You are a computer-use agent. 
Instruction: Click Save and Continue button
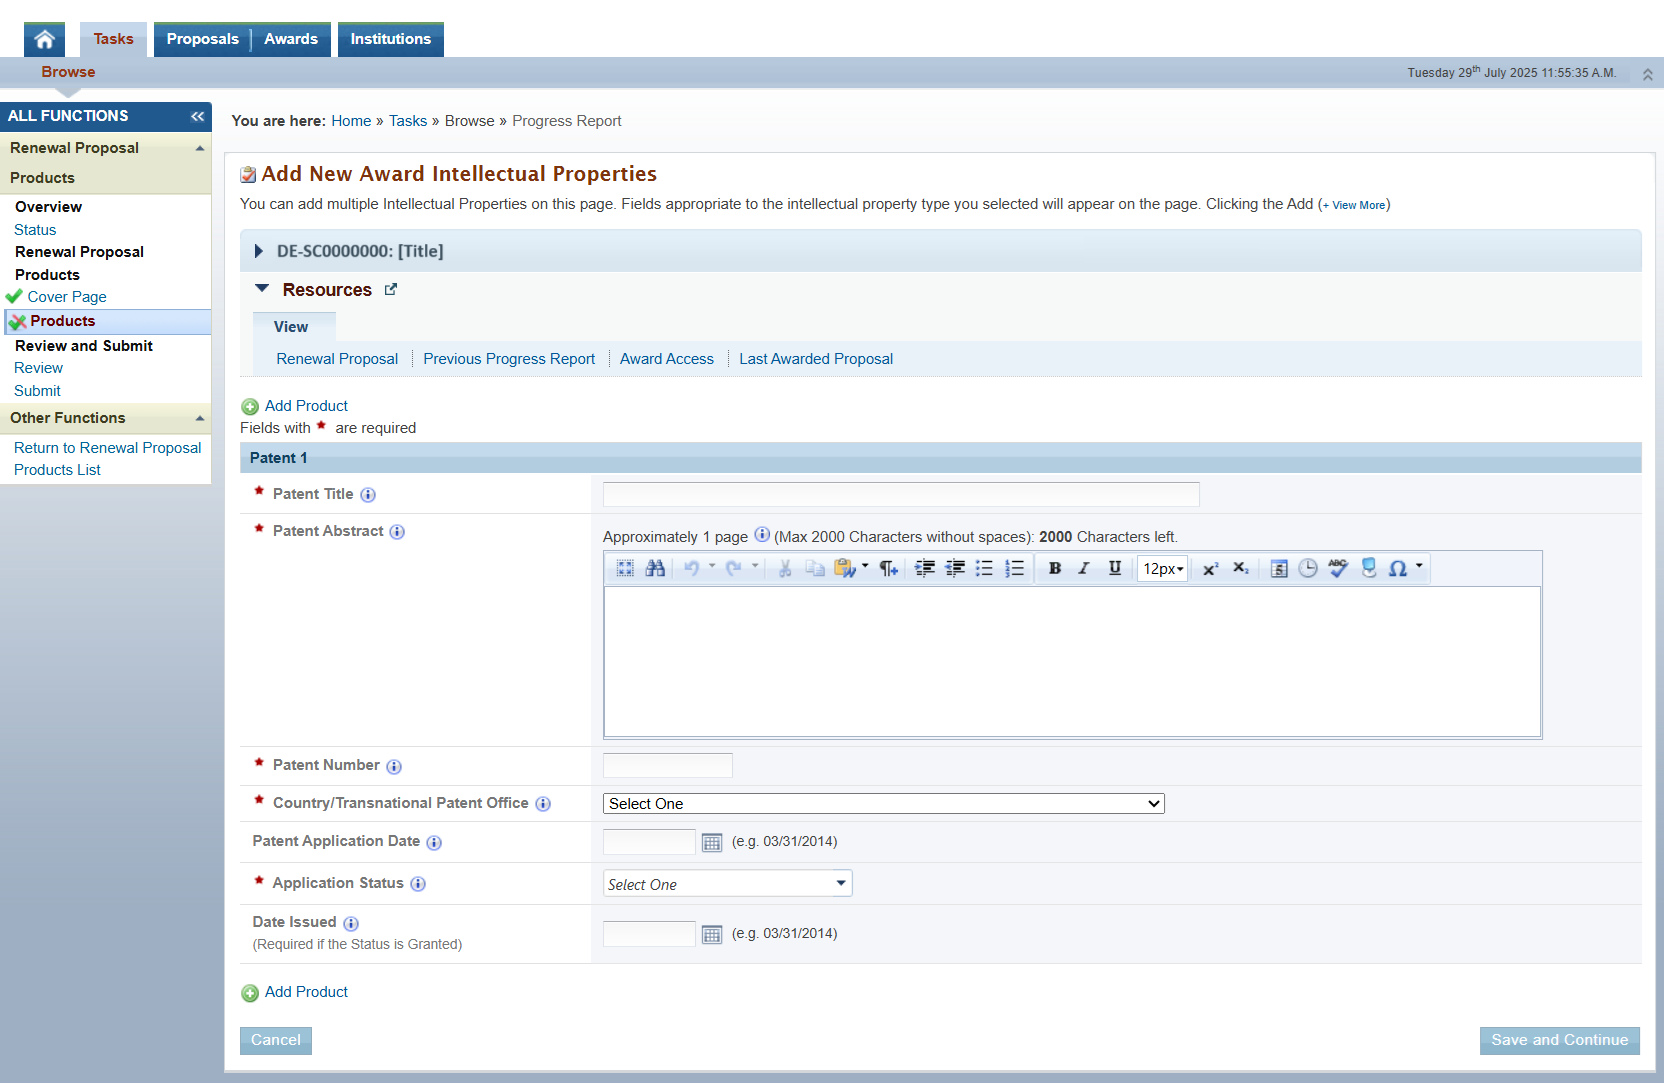click(x=1559, y=1040)
